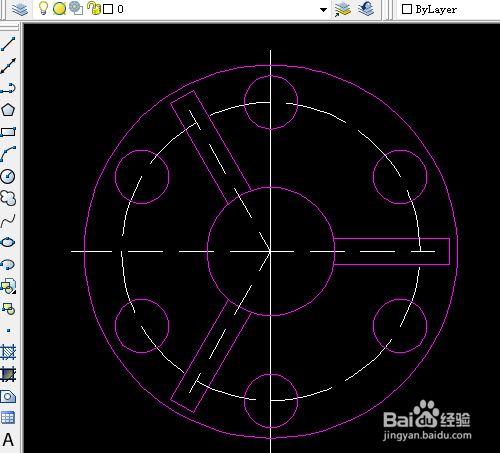
Task: Select the Revision Cloud tool
Action: (8, 198)
